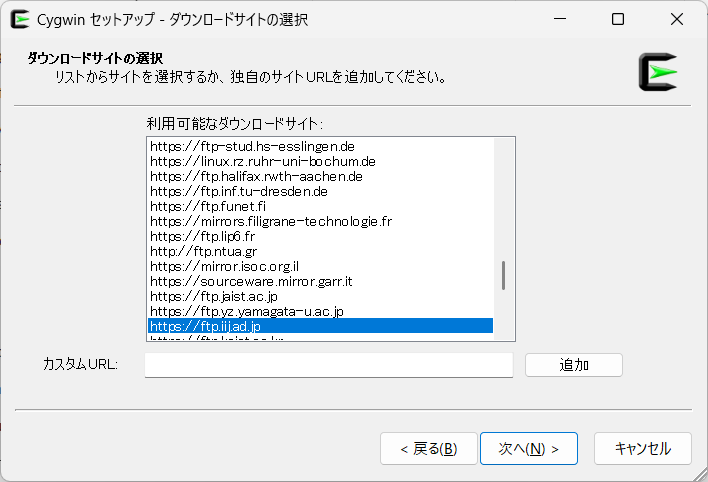Click the large Cygwin logo in the header
The image size is (708, 482).
pyautogui.click(x=658, y=72)
